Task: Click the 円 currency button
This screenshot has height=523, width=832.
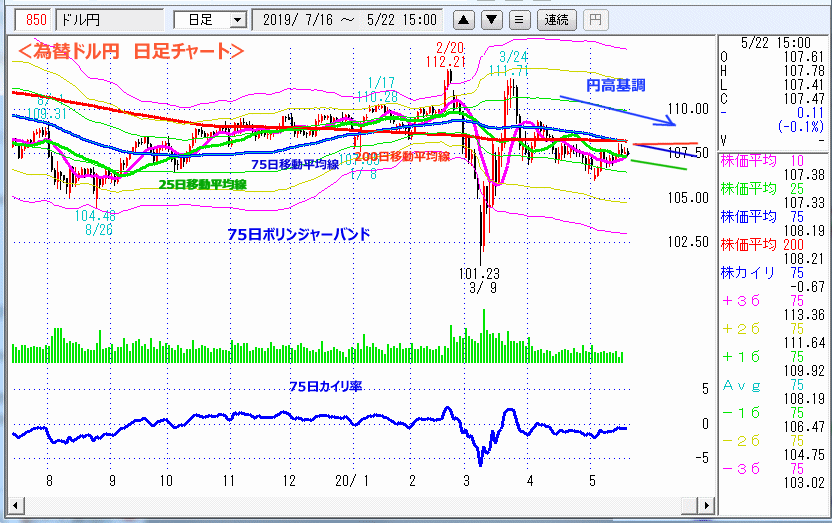Action: (x=594, y=19)
